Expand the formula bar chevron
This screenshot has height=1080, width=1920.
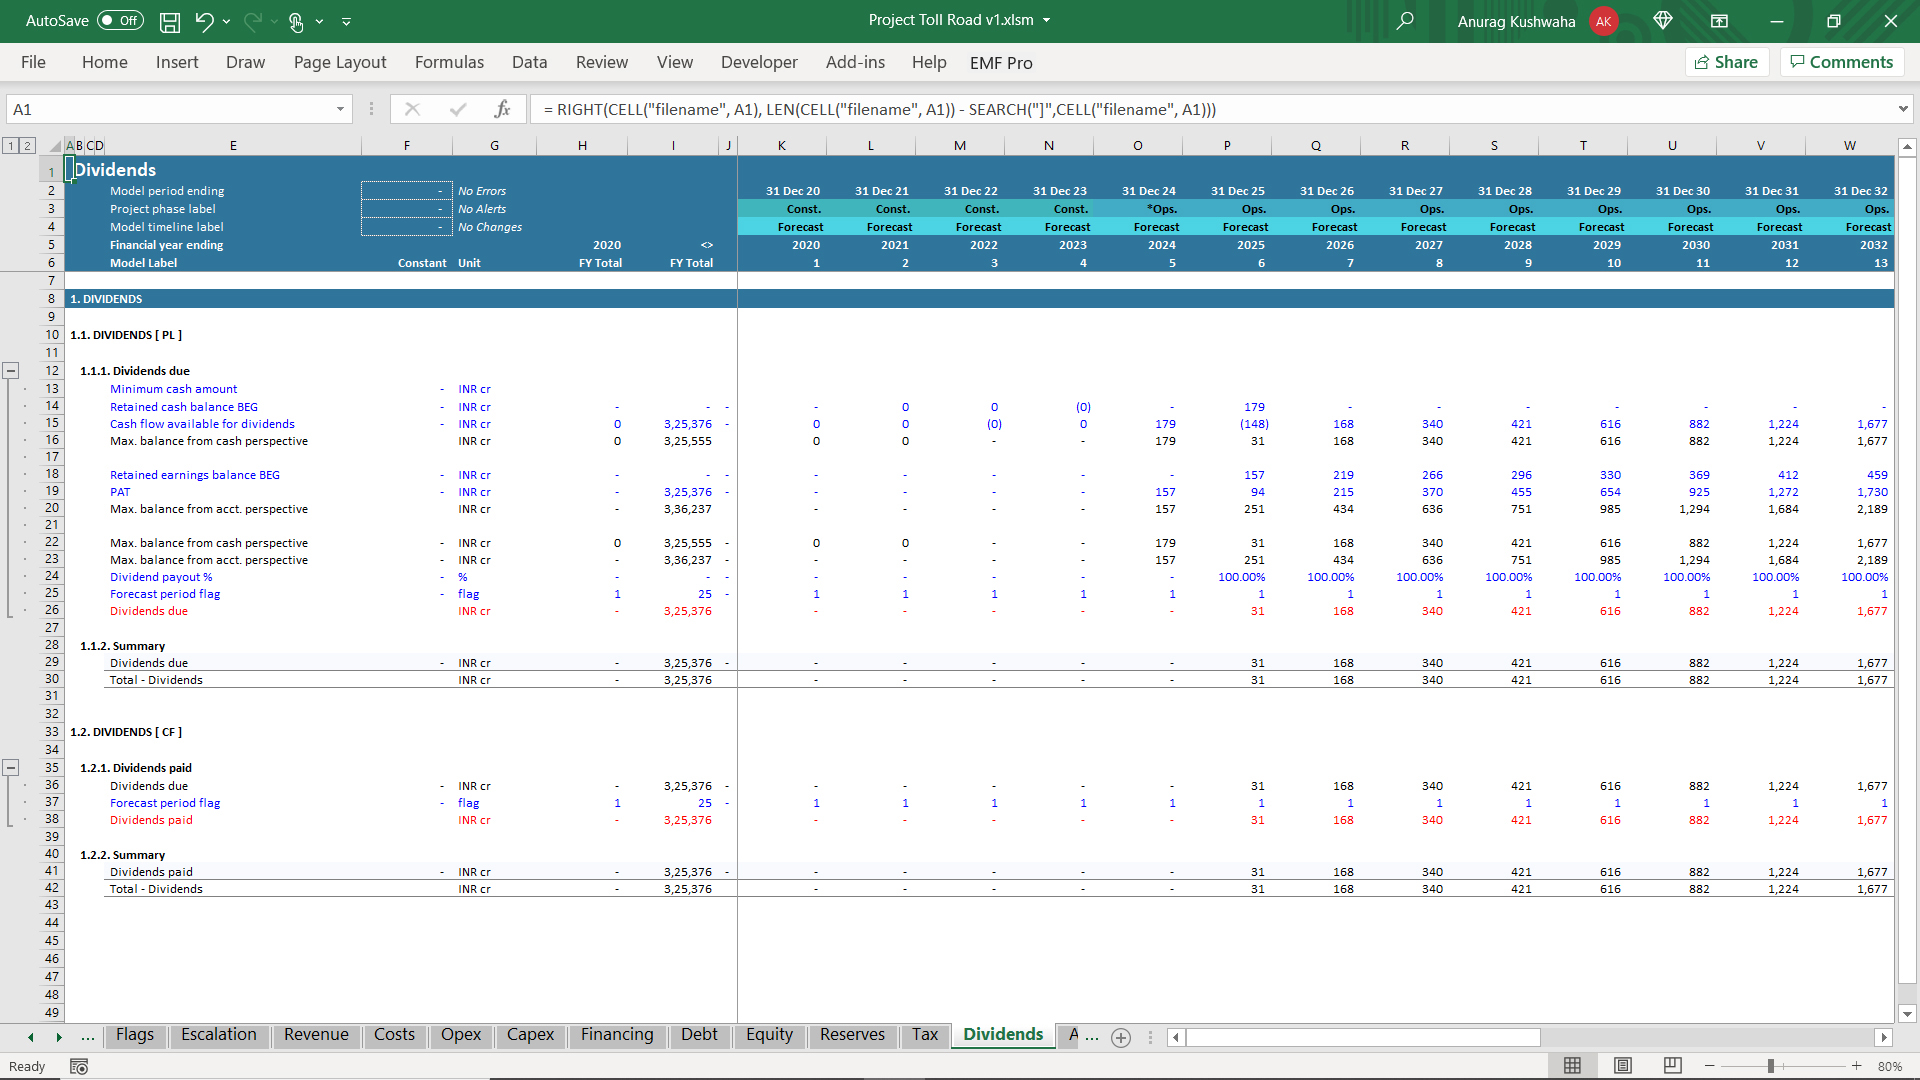tap(1902, 109)
